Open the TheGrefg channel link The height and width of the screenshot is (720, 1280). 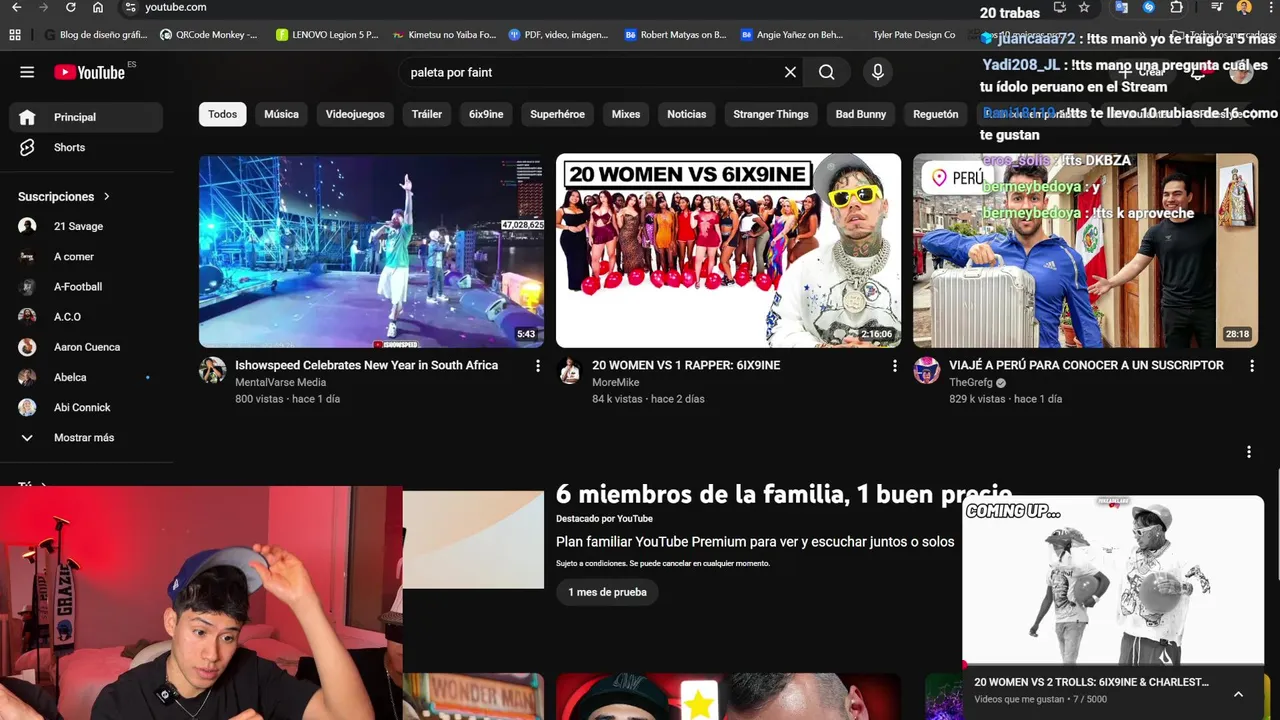[x=971, y=382]
